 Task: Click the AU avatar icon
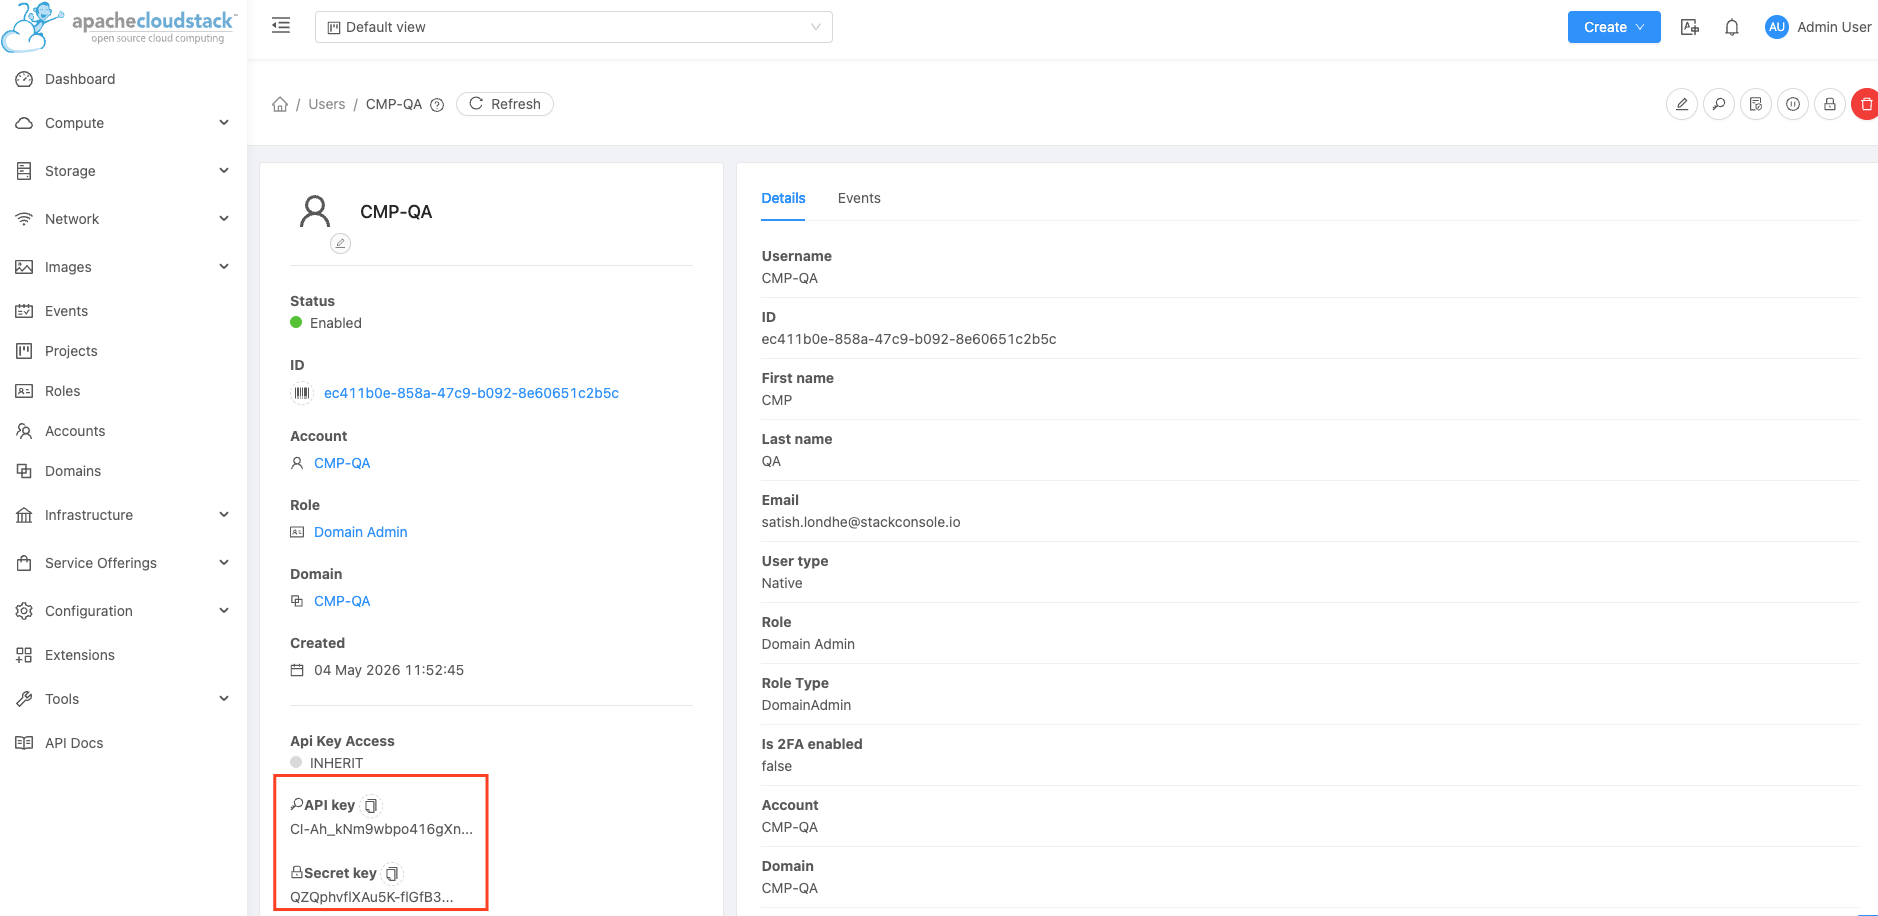tap(1776, 27)
